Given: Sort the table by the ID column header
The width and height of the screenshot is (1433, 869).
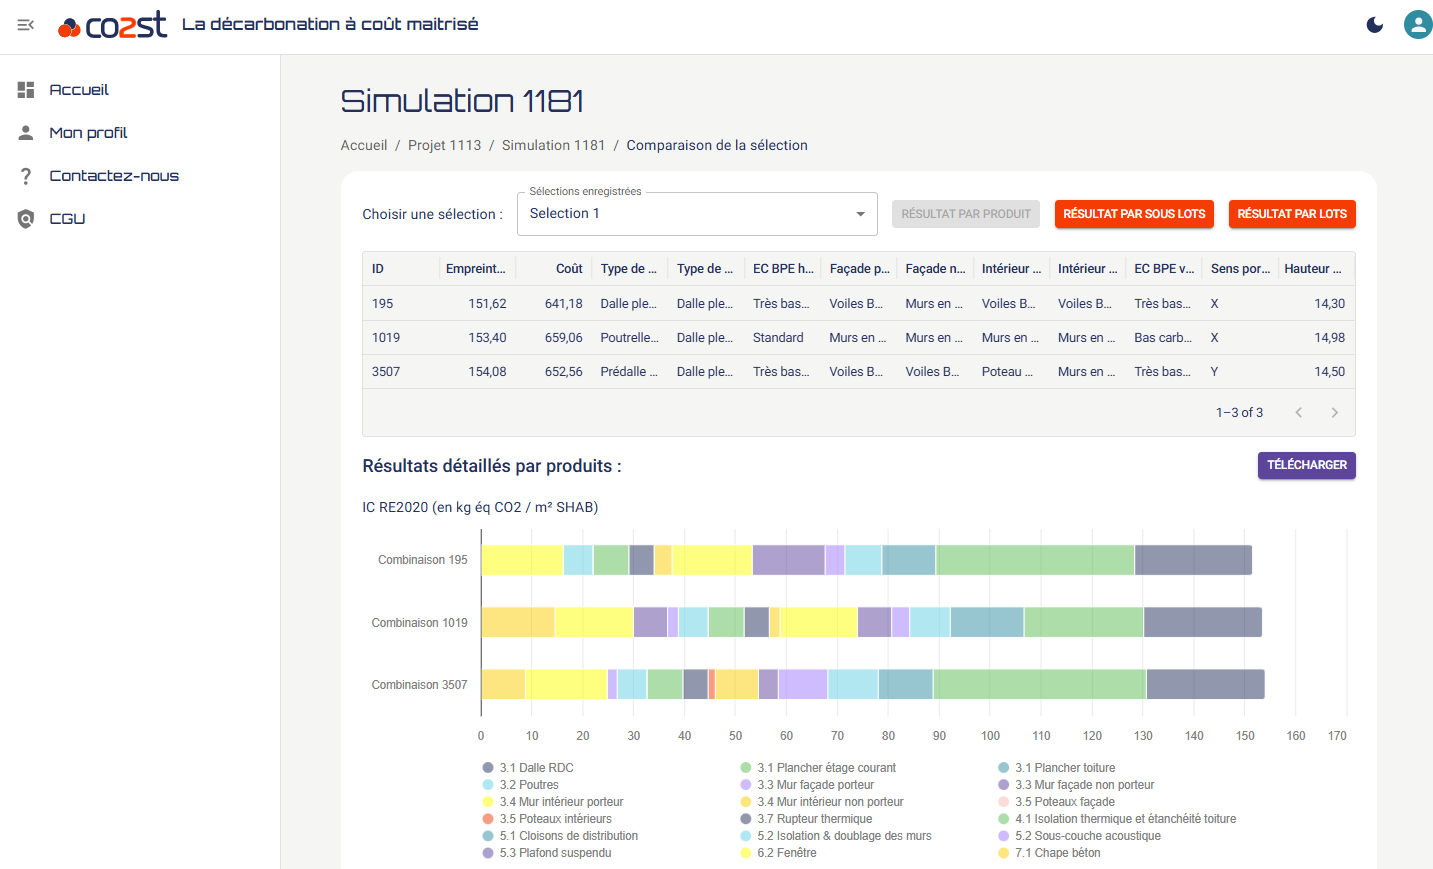Looking at the screenshot, I should coord(378,269).
